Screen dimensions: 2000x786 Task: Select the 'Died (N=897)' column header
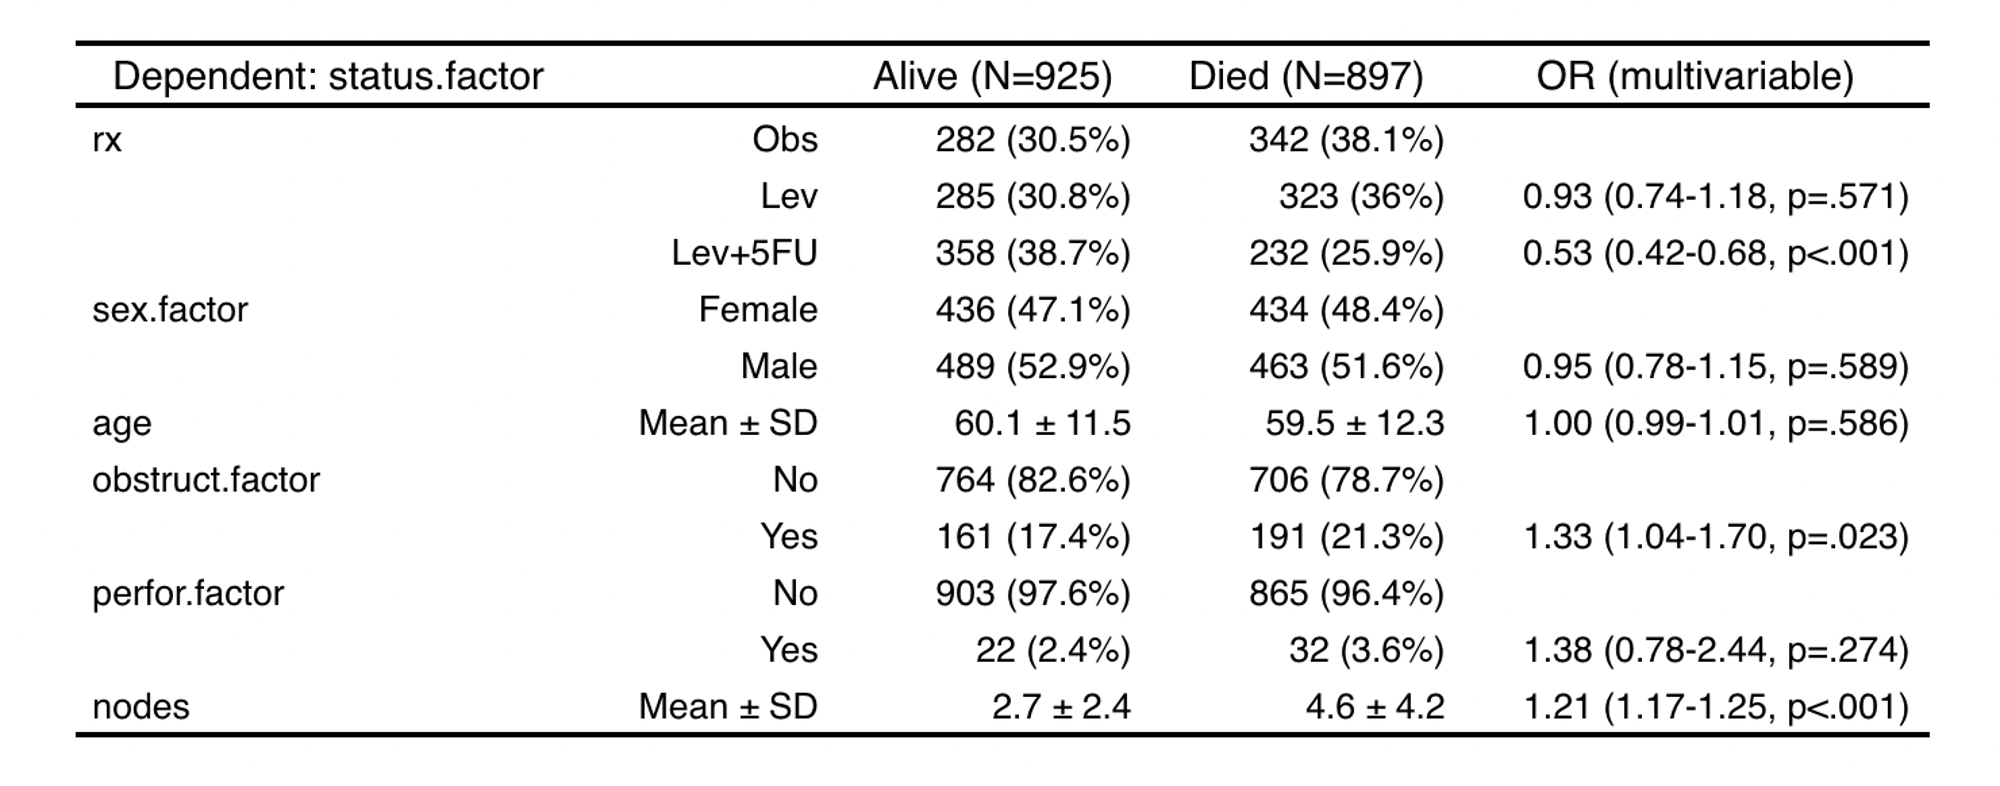[1305, 77]
